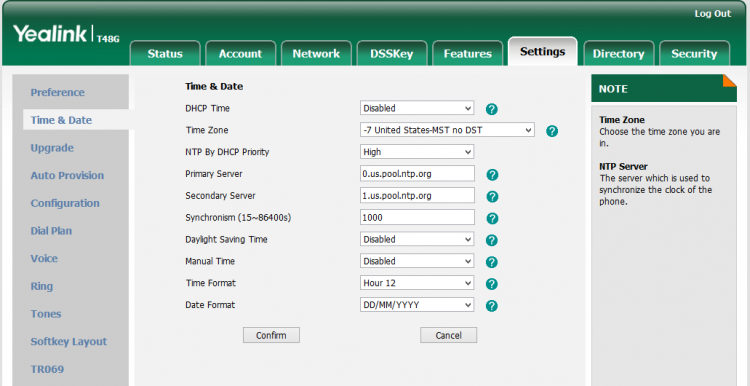The width and height of the screenshot is (750, 386).
Task: Click the Confirm button
Action: coord(271,335)
